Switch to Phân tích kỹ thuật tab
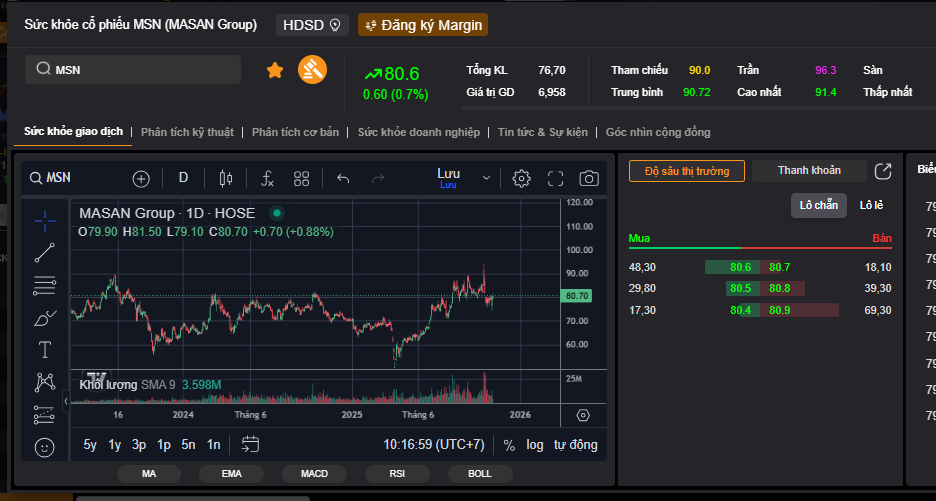Screen dimensions: 936x501 [x=187, y=132]
